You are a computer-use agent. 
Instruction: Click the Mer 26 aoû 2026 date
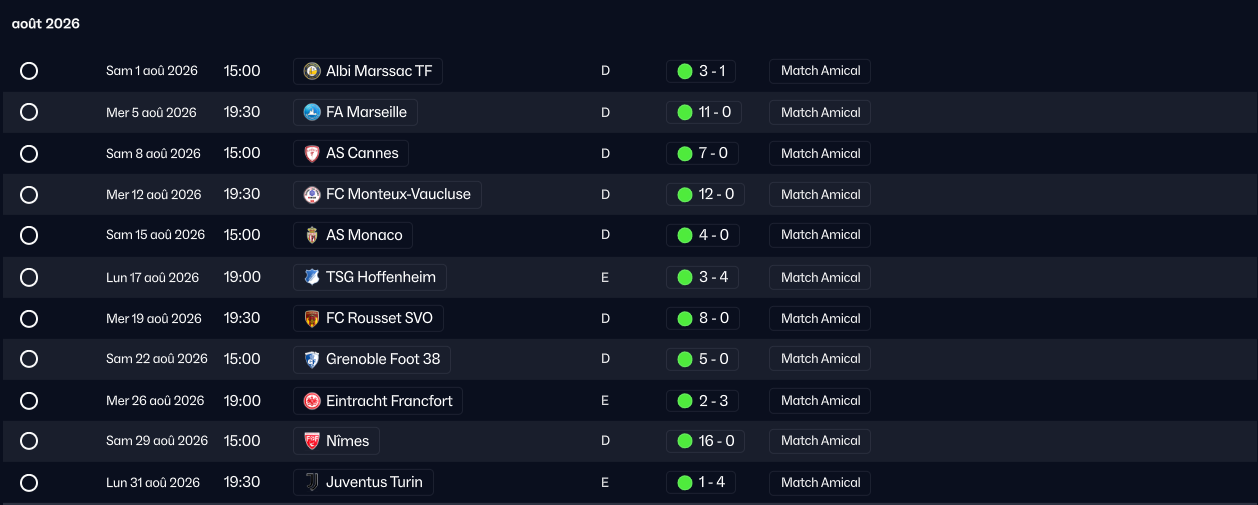click(155, 401)
